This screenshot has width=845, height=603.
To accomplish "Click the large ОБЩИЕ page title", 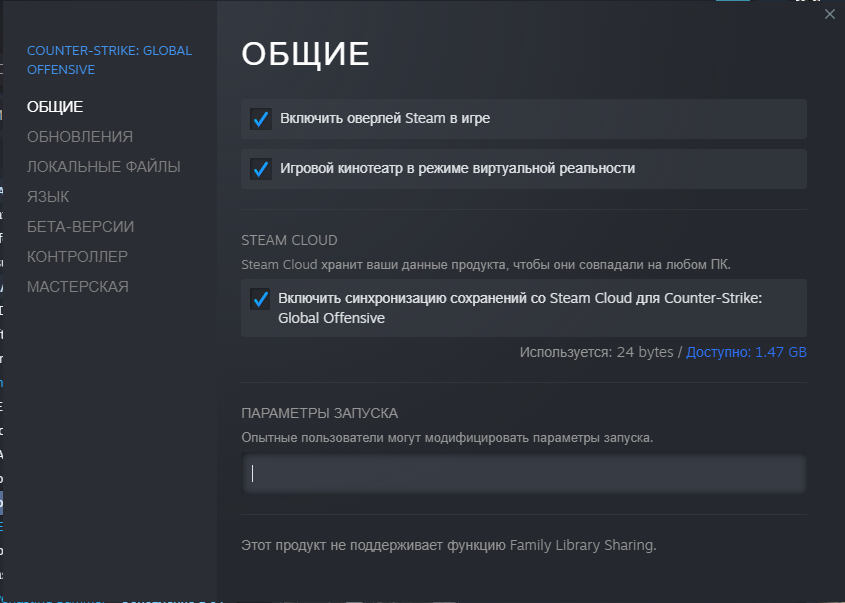I will [305, 54].
